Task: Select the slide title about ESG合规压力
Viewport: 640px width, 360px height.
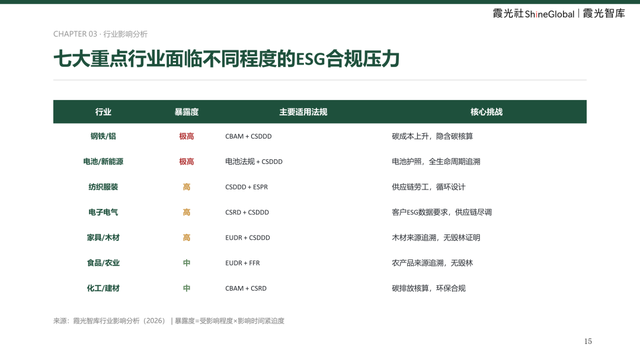Action: 227,58
